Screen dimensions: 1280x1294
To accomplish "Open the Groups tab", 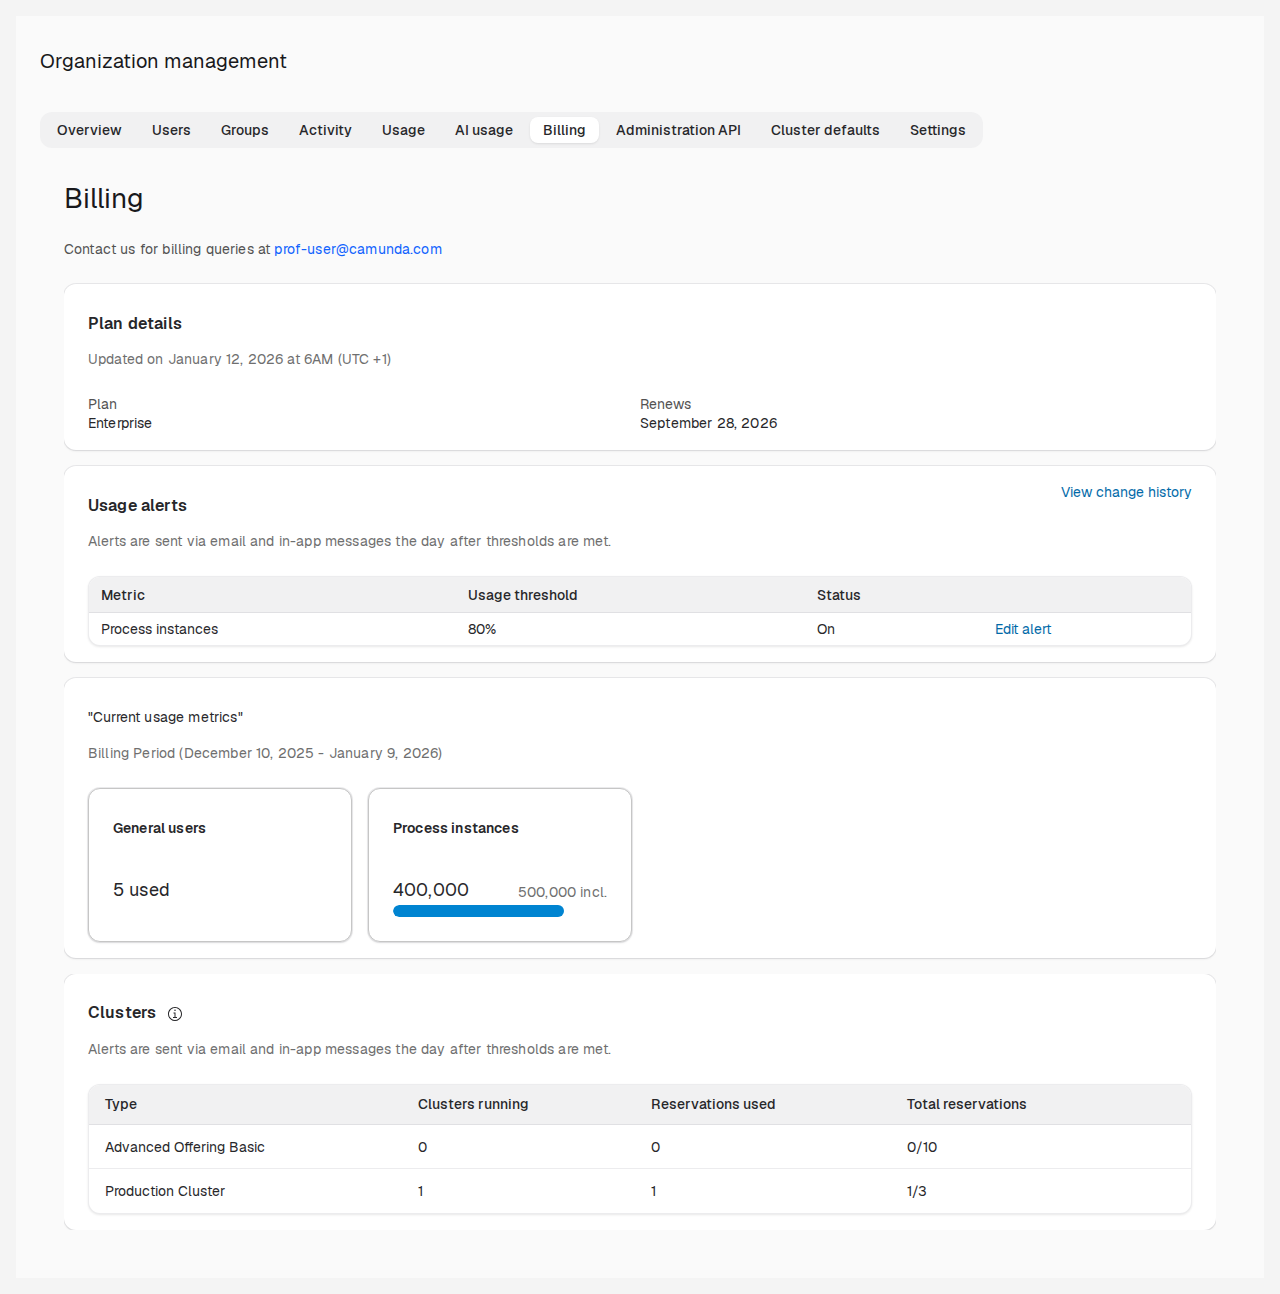I will pos(245,130).
